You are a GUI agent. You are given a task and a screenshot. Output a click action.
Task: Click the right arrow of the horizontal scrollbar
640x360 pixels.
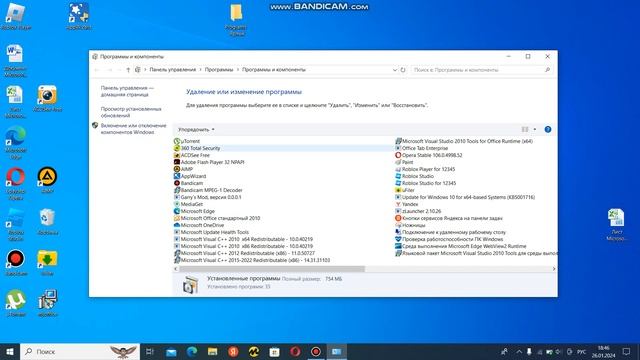[554, 269]
